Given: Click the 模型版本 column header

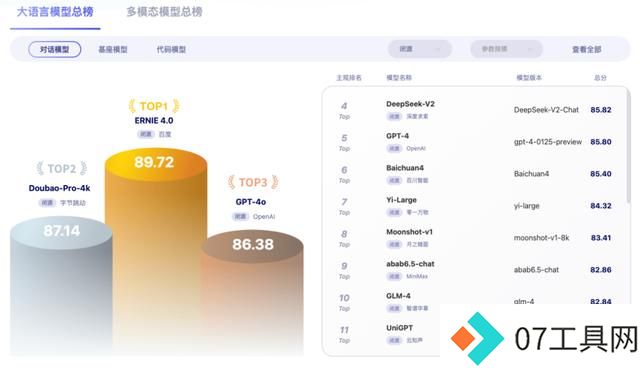Looking at the screenshot, I should (529, 78).
